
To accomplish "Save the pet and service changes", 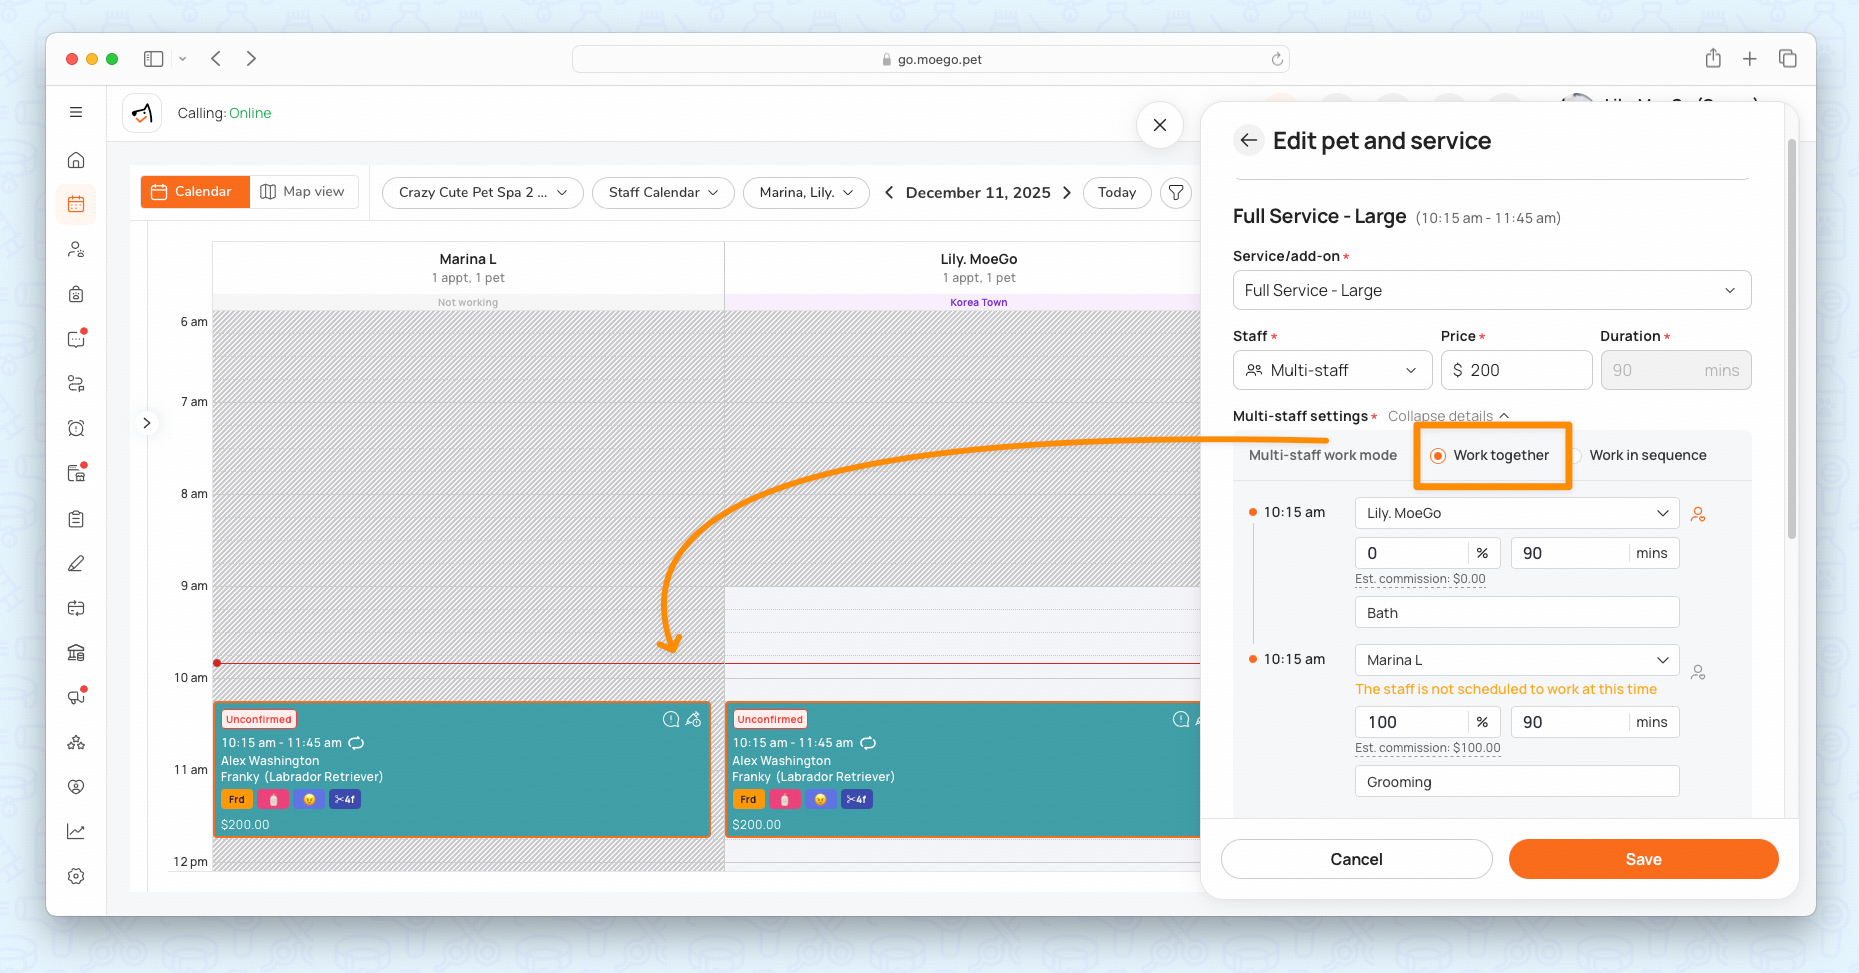I will (x=1643, y=859).
